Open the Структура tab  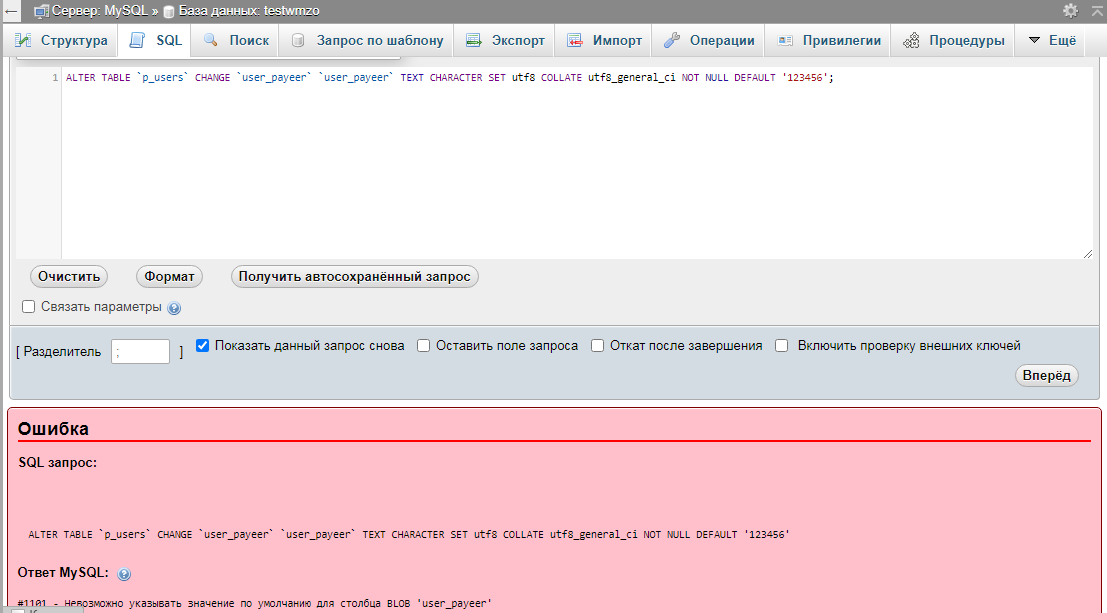click(x=61, y=41)
